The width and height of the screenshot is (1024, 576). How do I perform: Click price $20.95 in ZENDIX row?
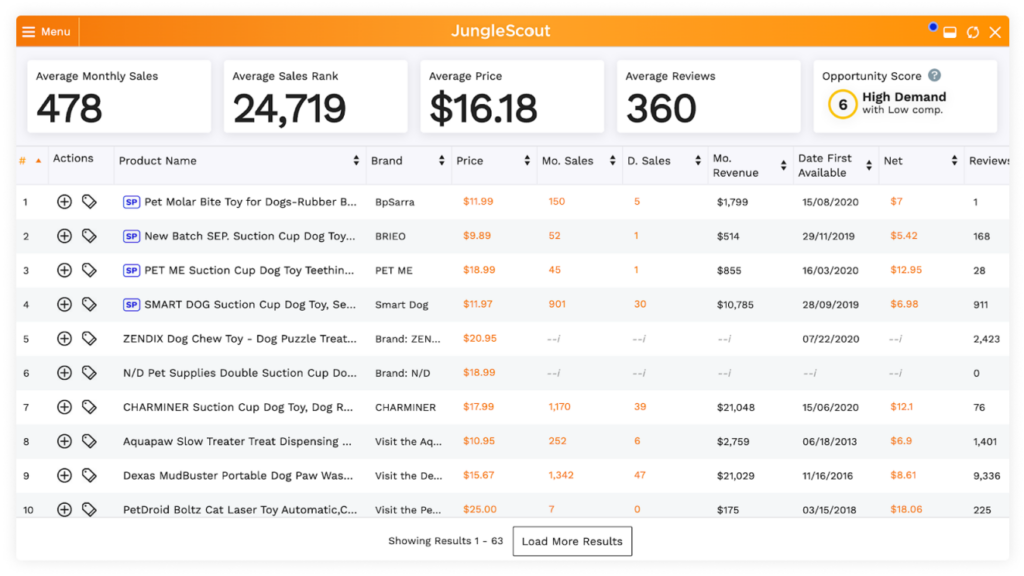point(480,338)
